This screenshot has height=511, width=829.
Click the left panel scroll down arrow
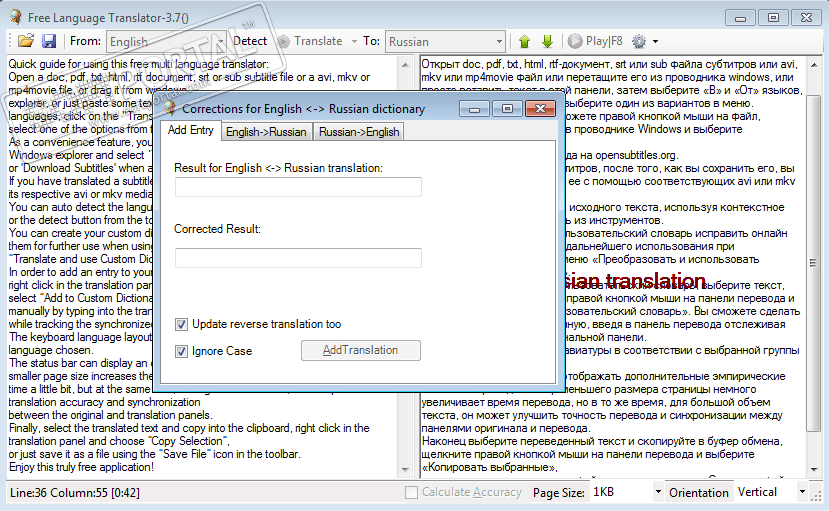click(405, 469)
